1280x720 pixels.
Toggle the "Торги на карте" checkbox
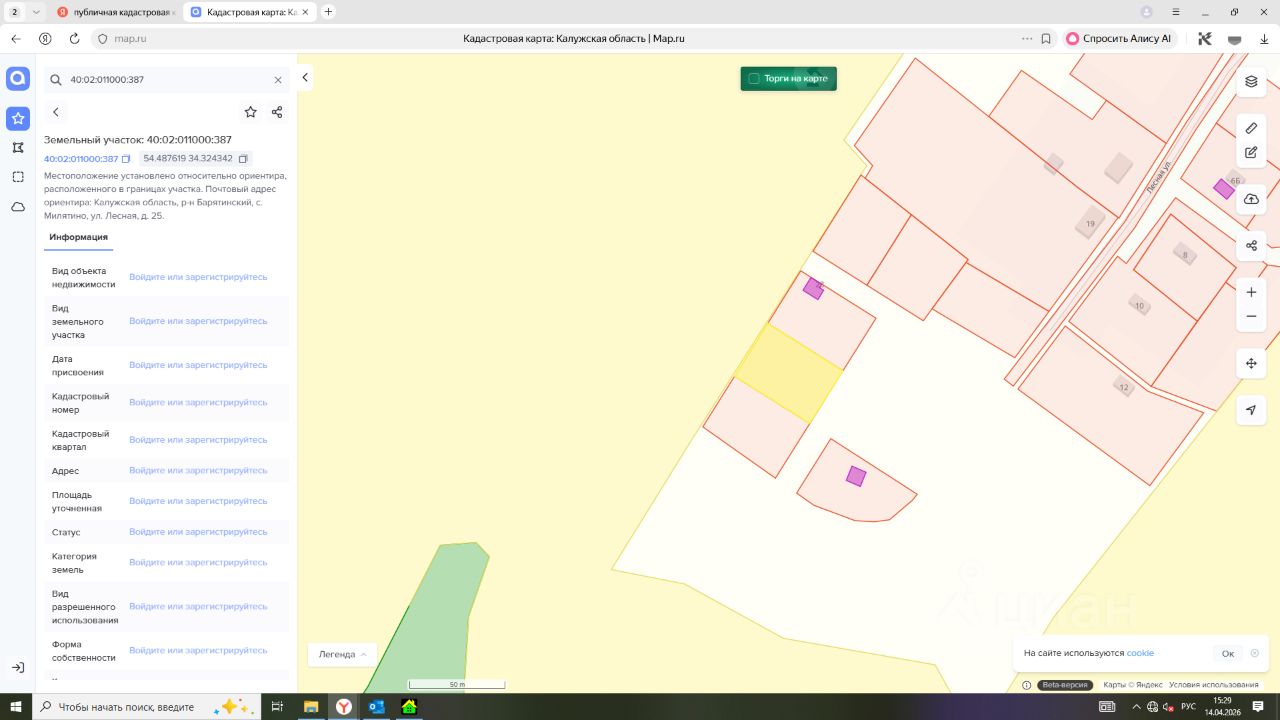pyautogui.click(x=754, y=78)
